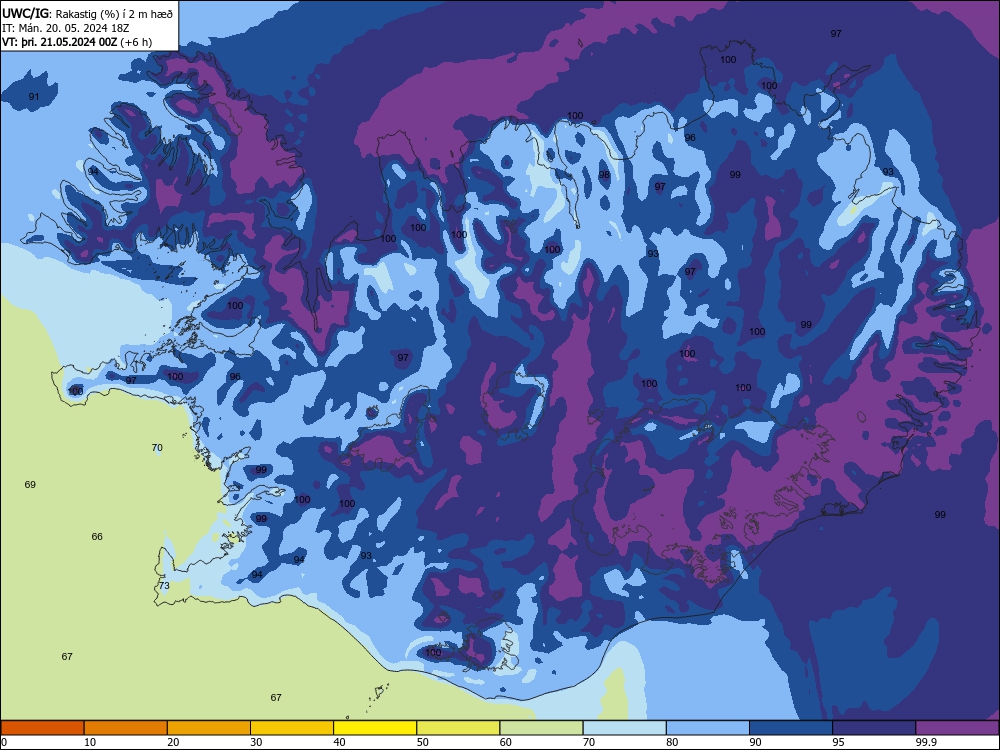Viewport: 1000px width, 750px height.
Task: Click the '20' legend scale label
Action: tap(173, 742)
